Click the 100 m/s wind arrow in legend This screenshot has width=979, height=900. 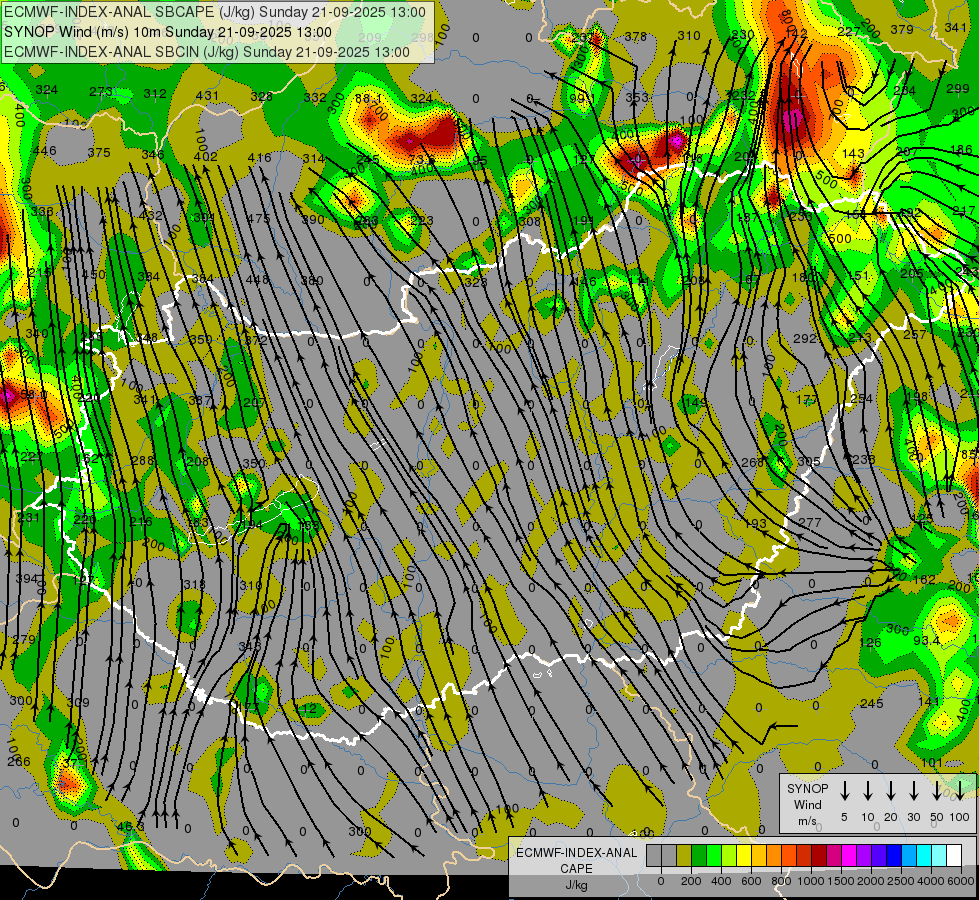tap(960, 791)
